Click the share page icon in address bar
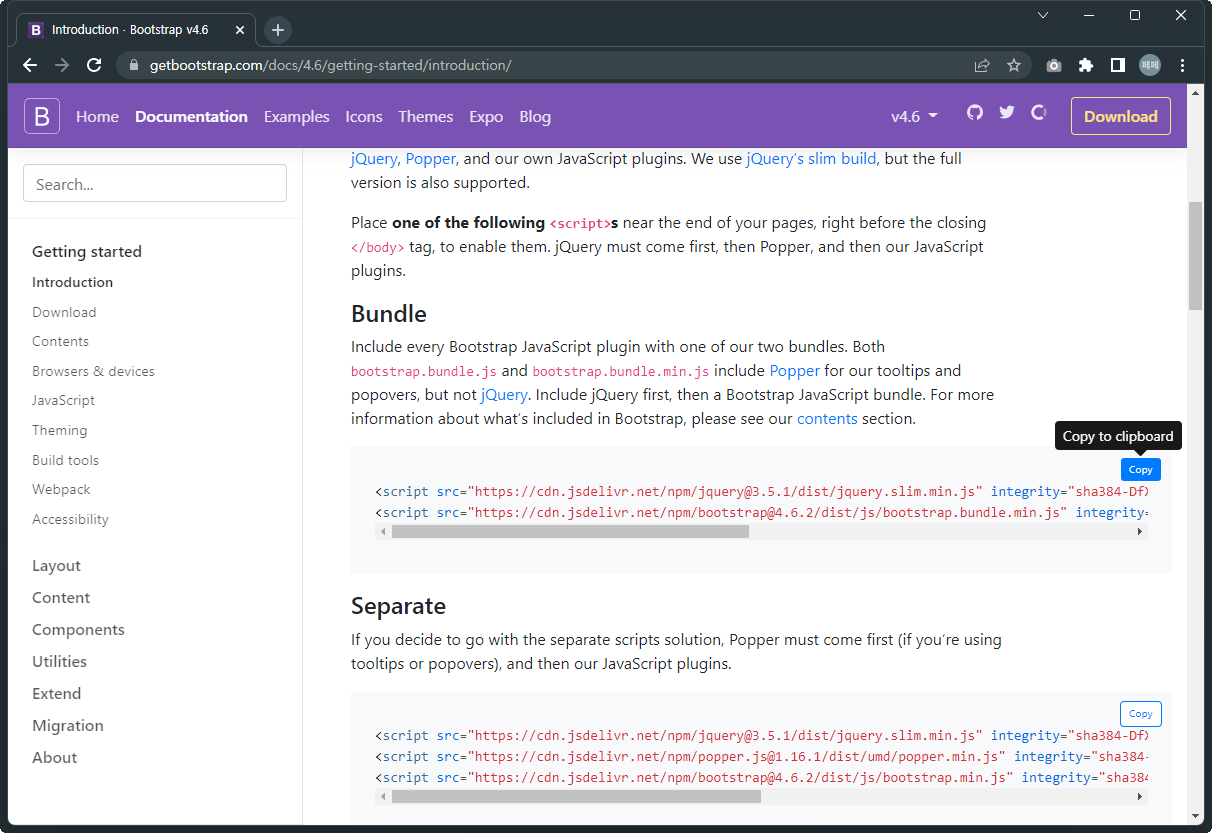 pyautogui.click(x=982, y=65)
